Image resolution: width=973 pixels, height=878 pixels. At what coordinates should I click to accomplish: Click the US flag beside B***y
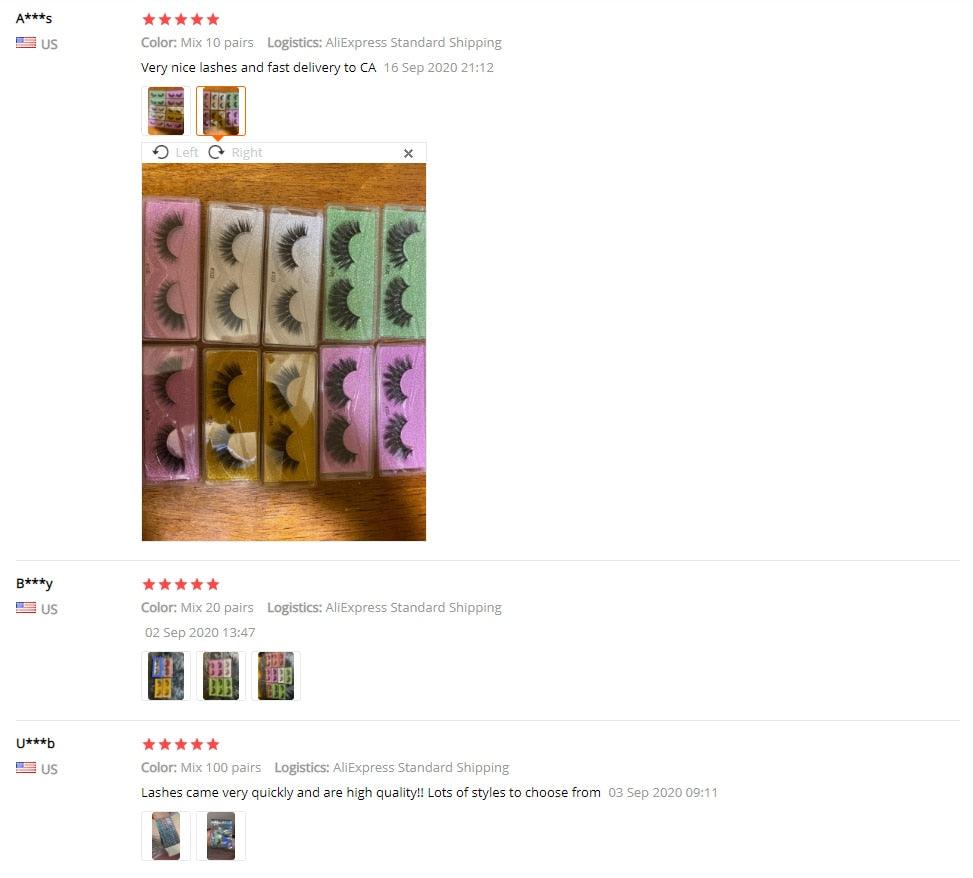point(26,607)
